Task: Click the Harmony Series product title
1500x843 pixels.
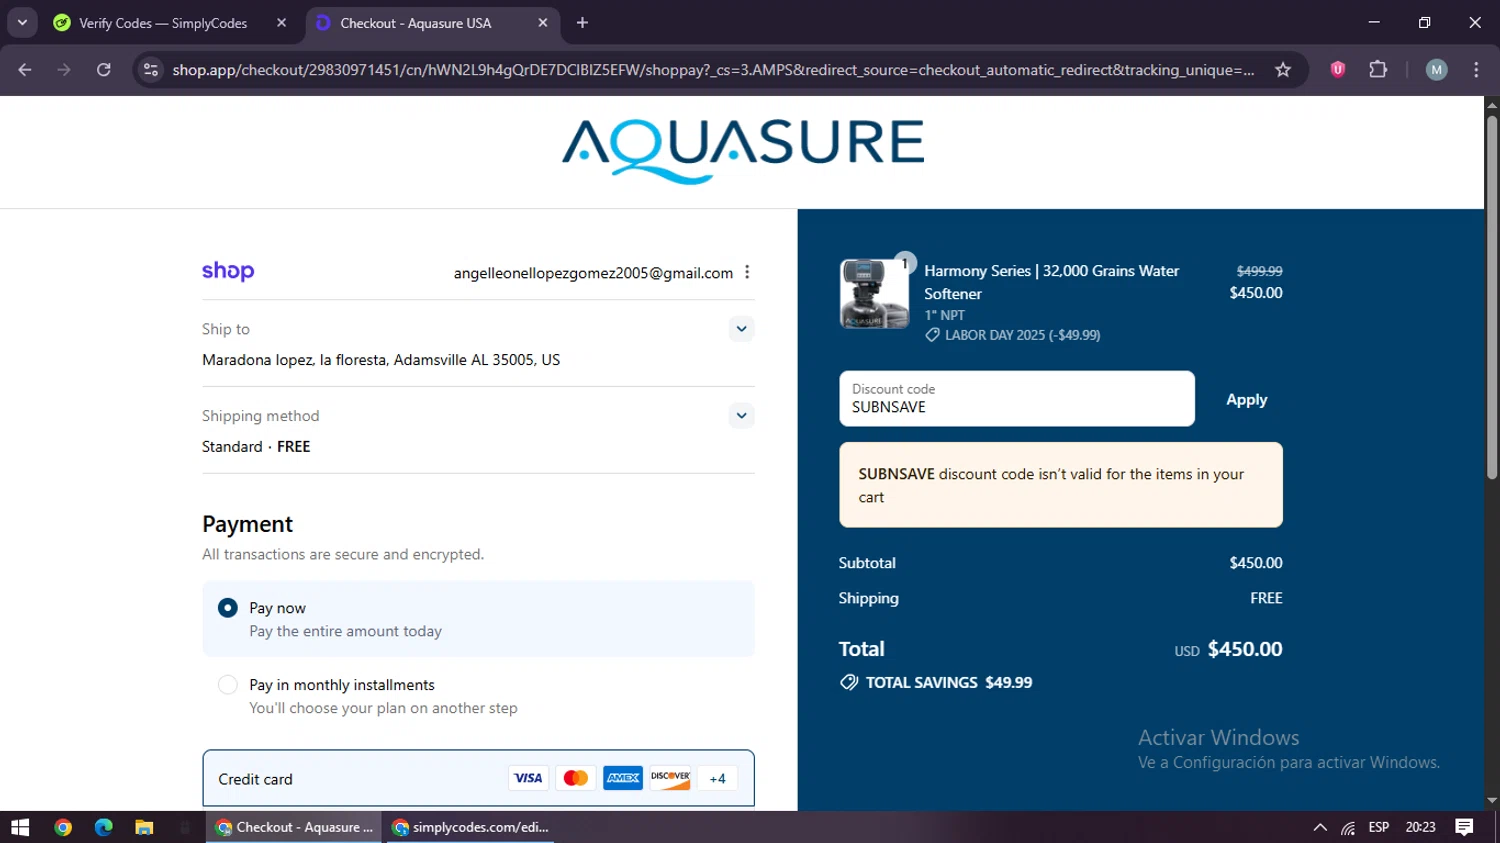Action: coord(1051,282)
